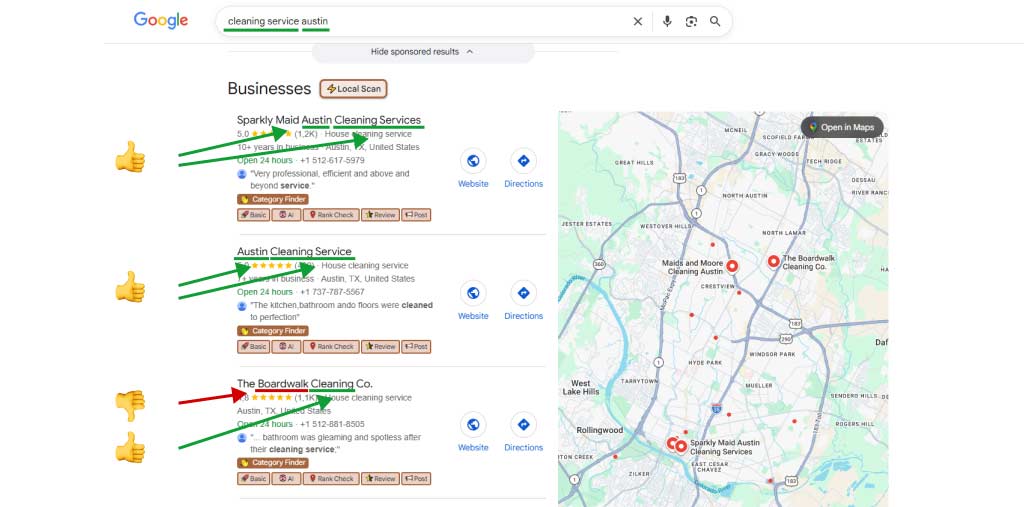Open Google Lens image search

click(691, 21)
